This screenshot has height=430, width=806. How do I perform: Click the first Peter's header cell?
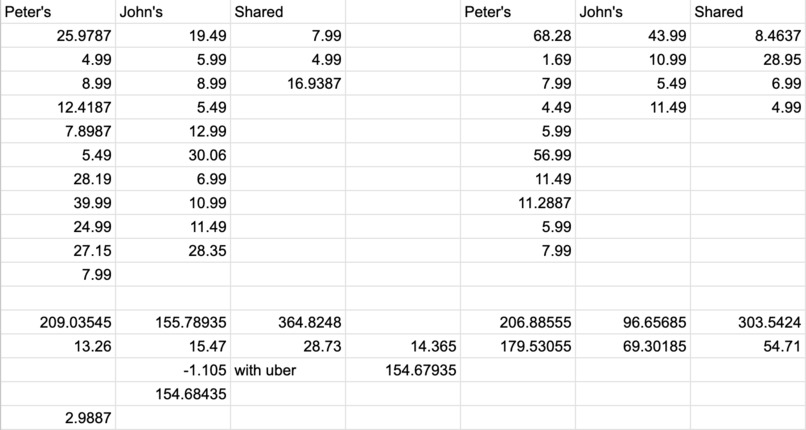pyautogui.click(x=58, y=12)
